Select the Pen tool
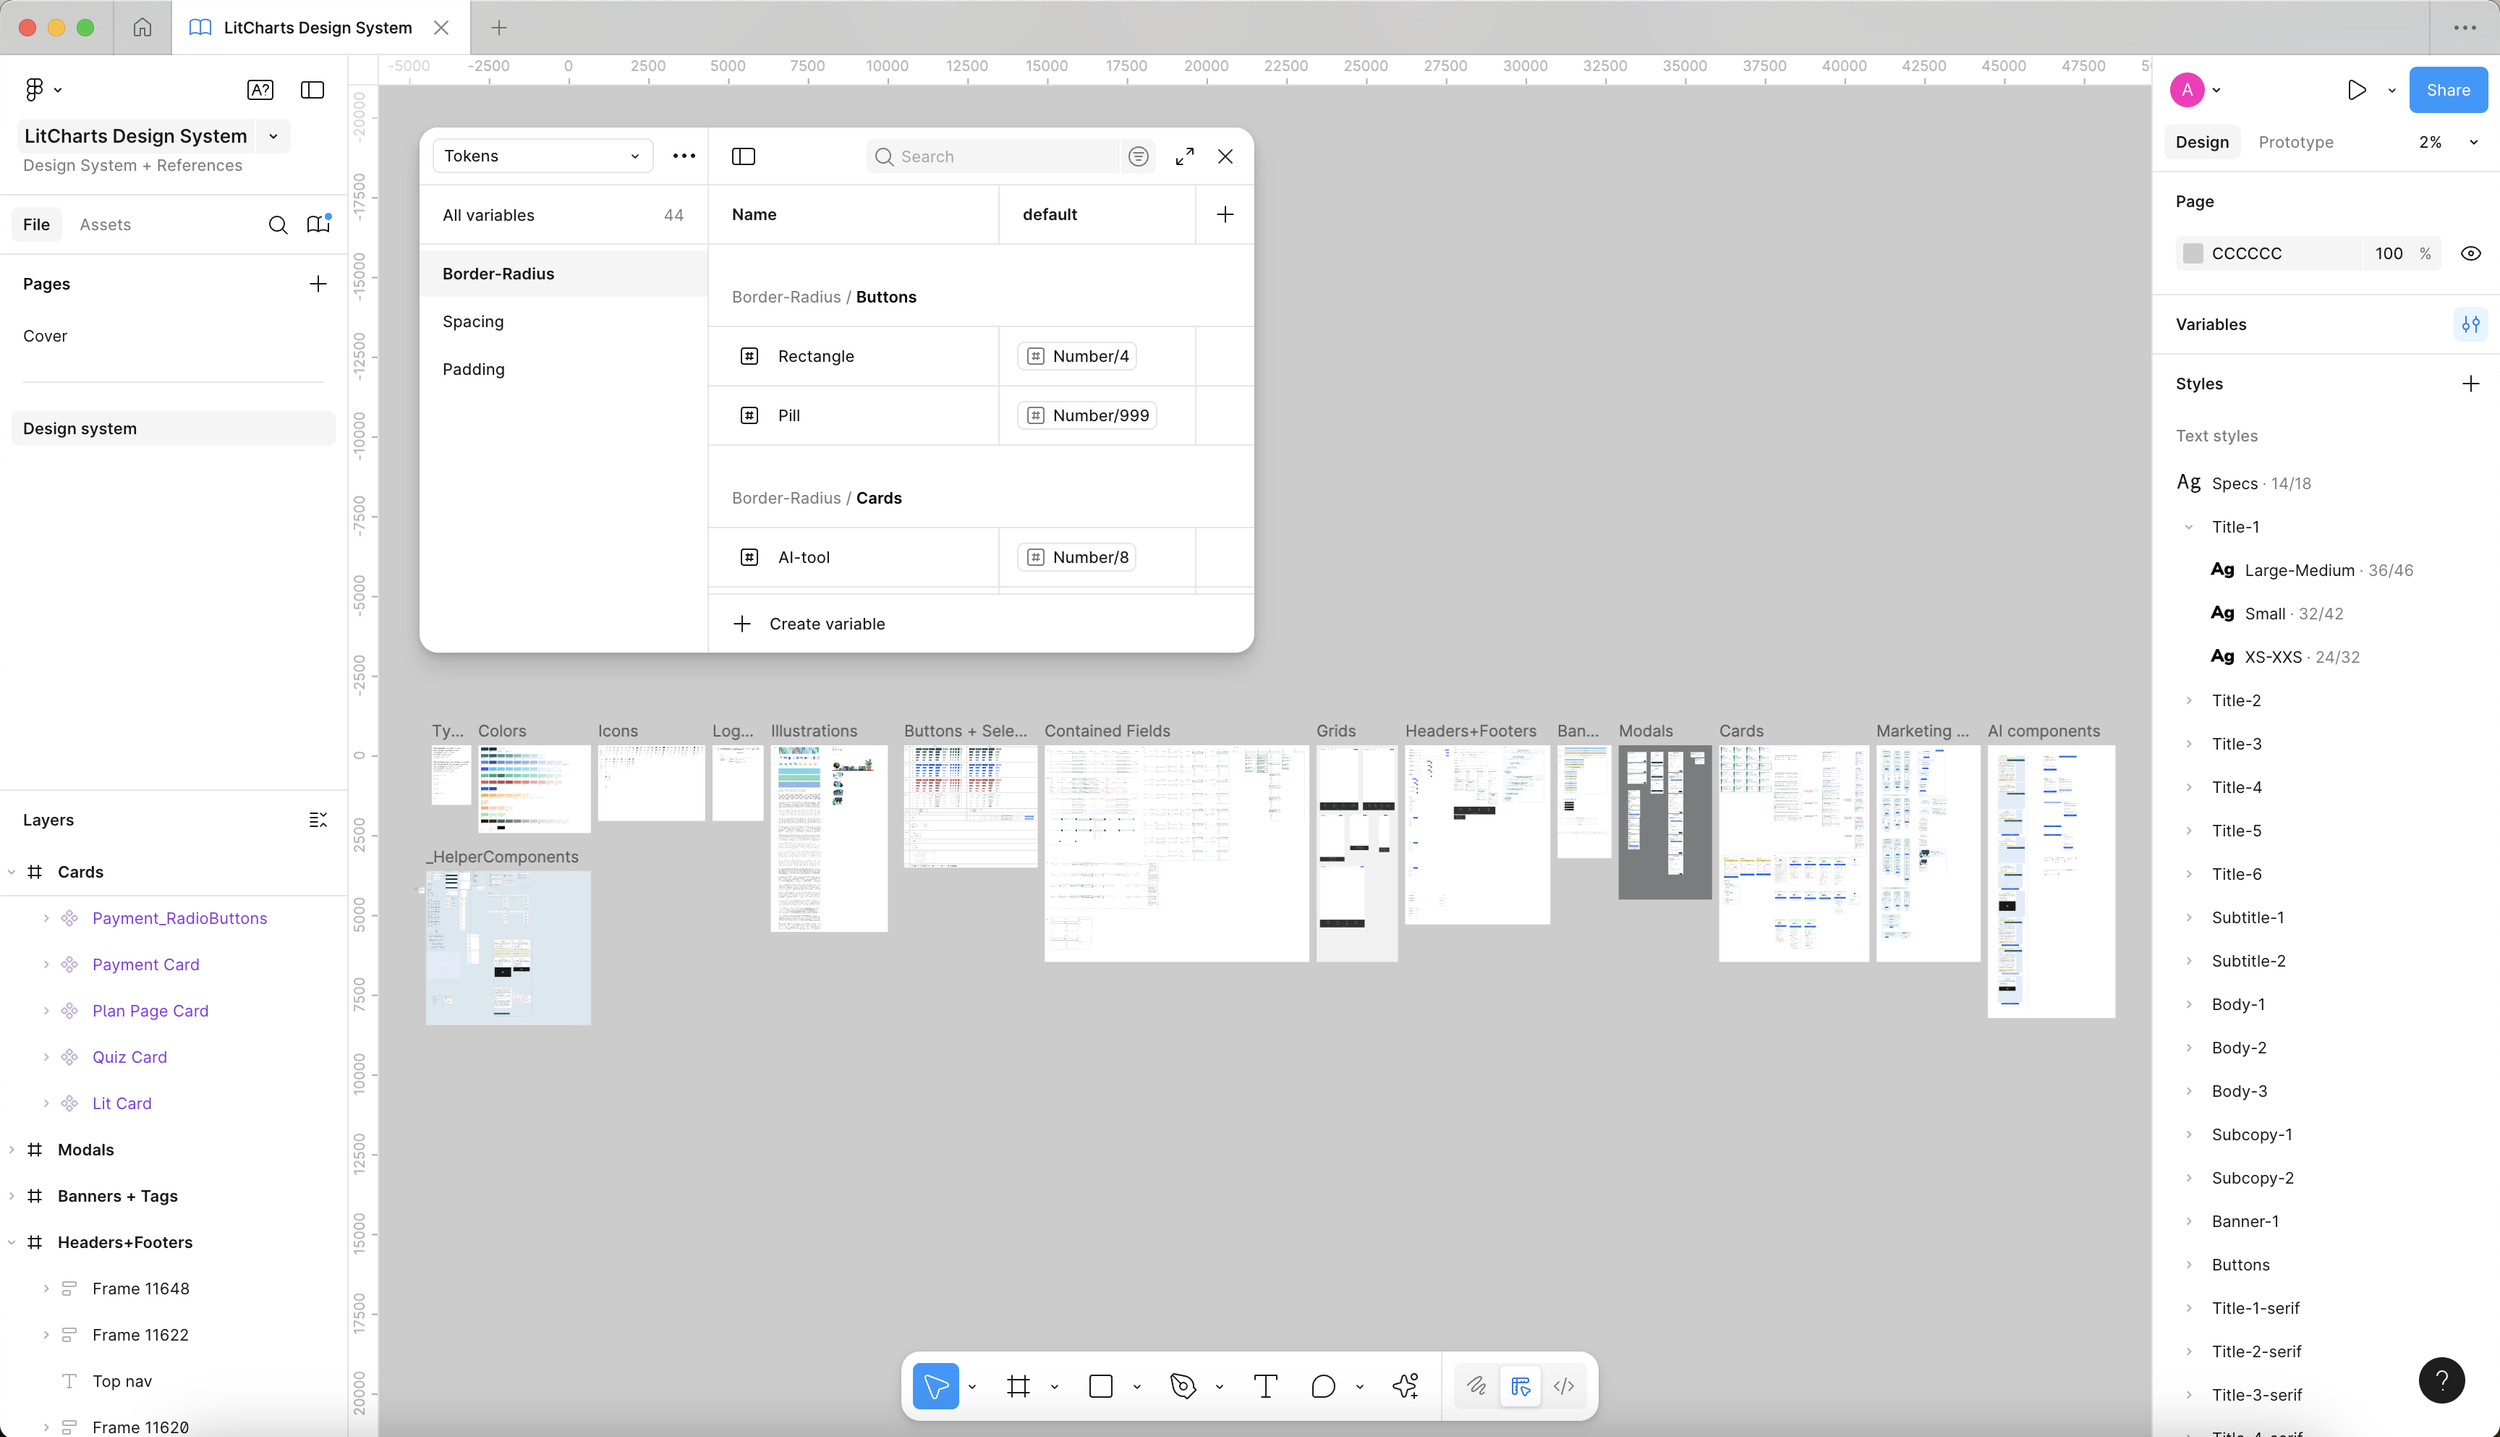Image resolution: width=2500 pixels, height=1437 pixels. tap(1183, 1386)
